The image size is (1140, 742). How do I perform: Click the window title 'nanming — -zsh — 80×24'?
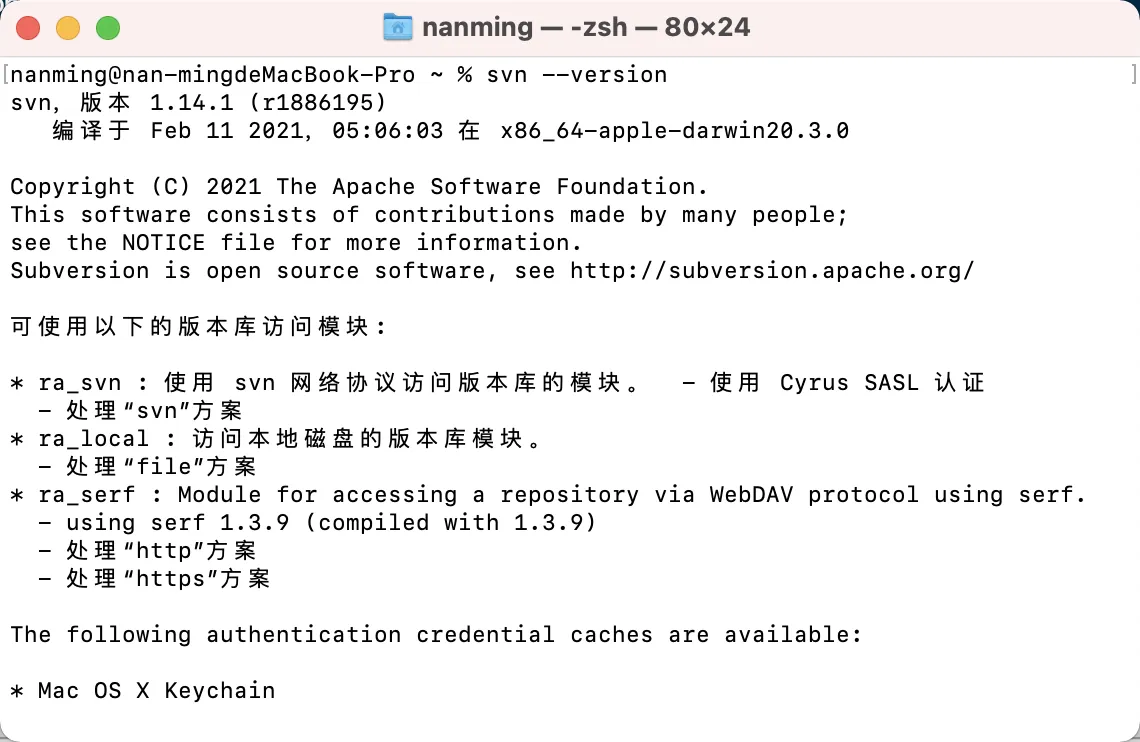click(586, 27)
